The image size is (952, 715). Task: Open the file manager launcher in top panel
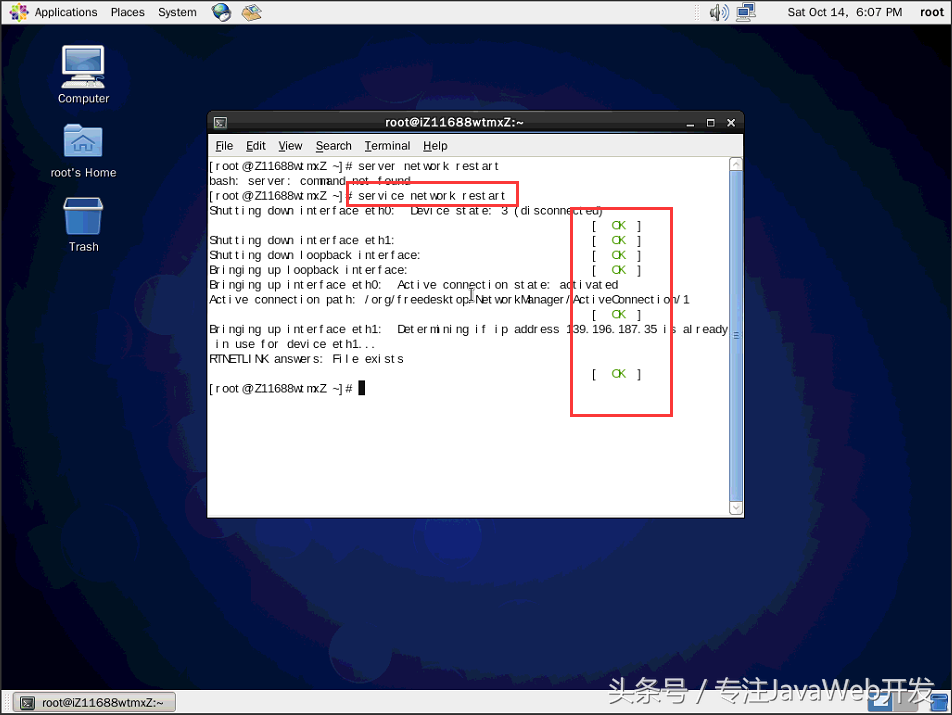pyautogui.click(x=251, y=12)
